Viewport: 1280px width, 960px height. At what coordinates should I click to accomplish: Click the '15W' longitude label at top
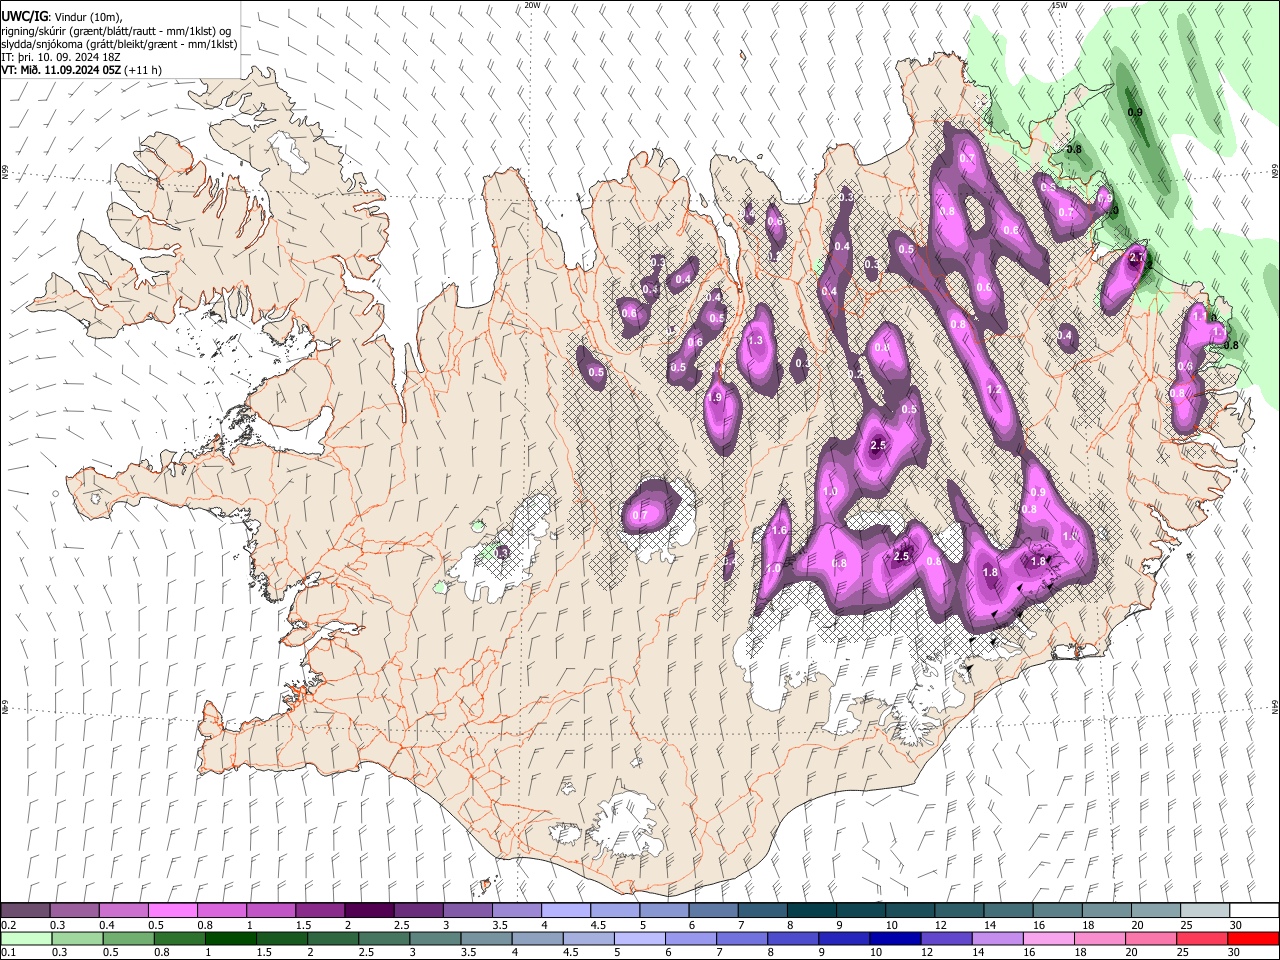(1059, 5)
